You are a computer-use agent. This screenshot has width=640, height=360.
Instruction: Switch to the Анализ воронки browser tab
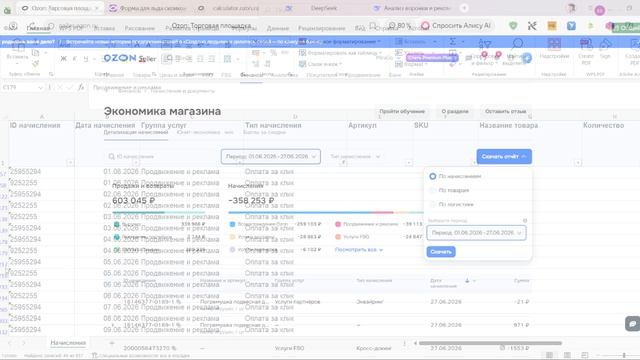coord(412,8)
